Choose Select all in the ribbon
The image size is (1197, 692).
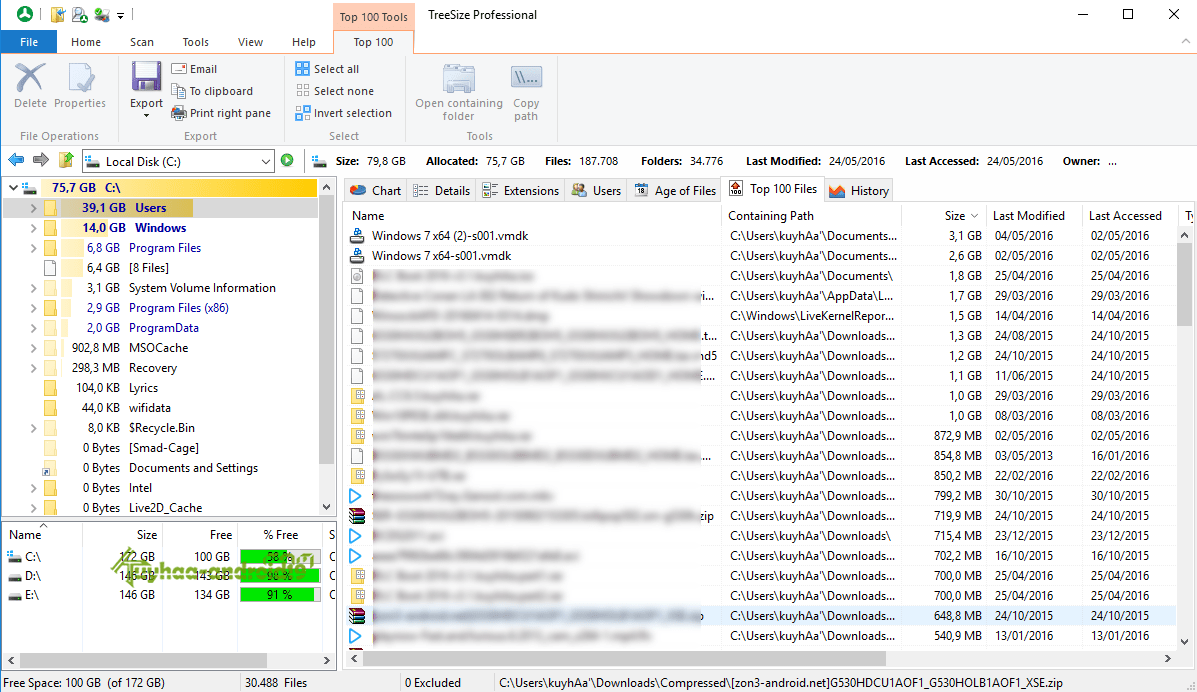point(327,69)
